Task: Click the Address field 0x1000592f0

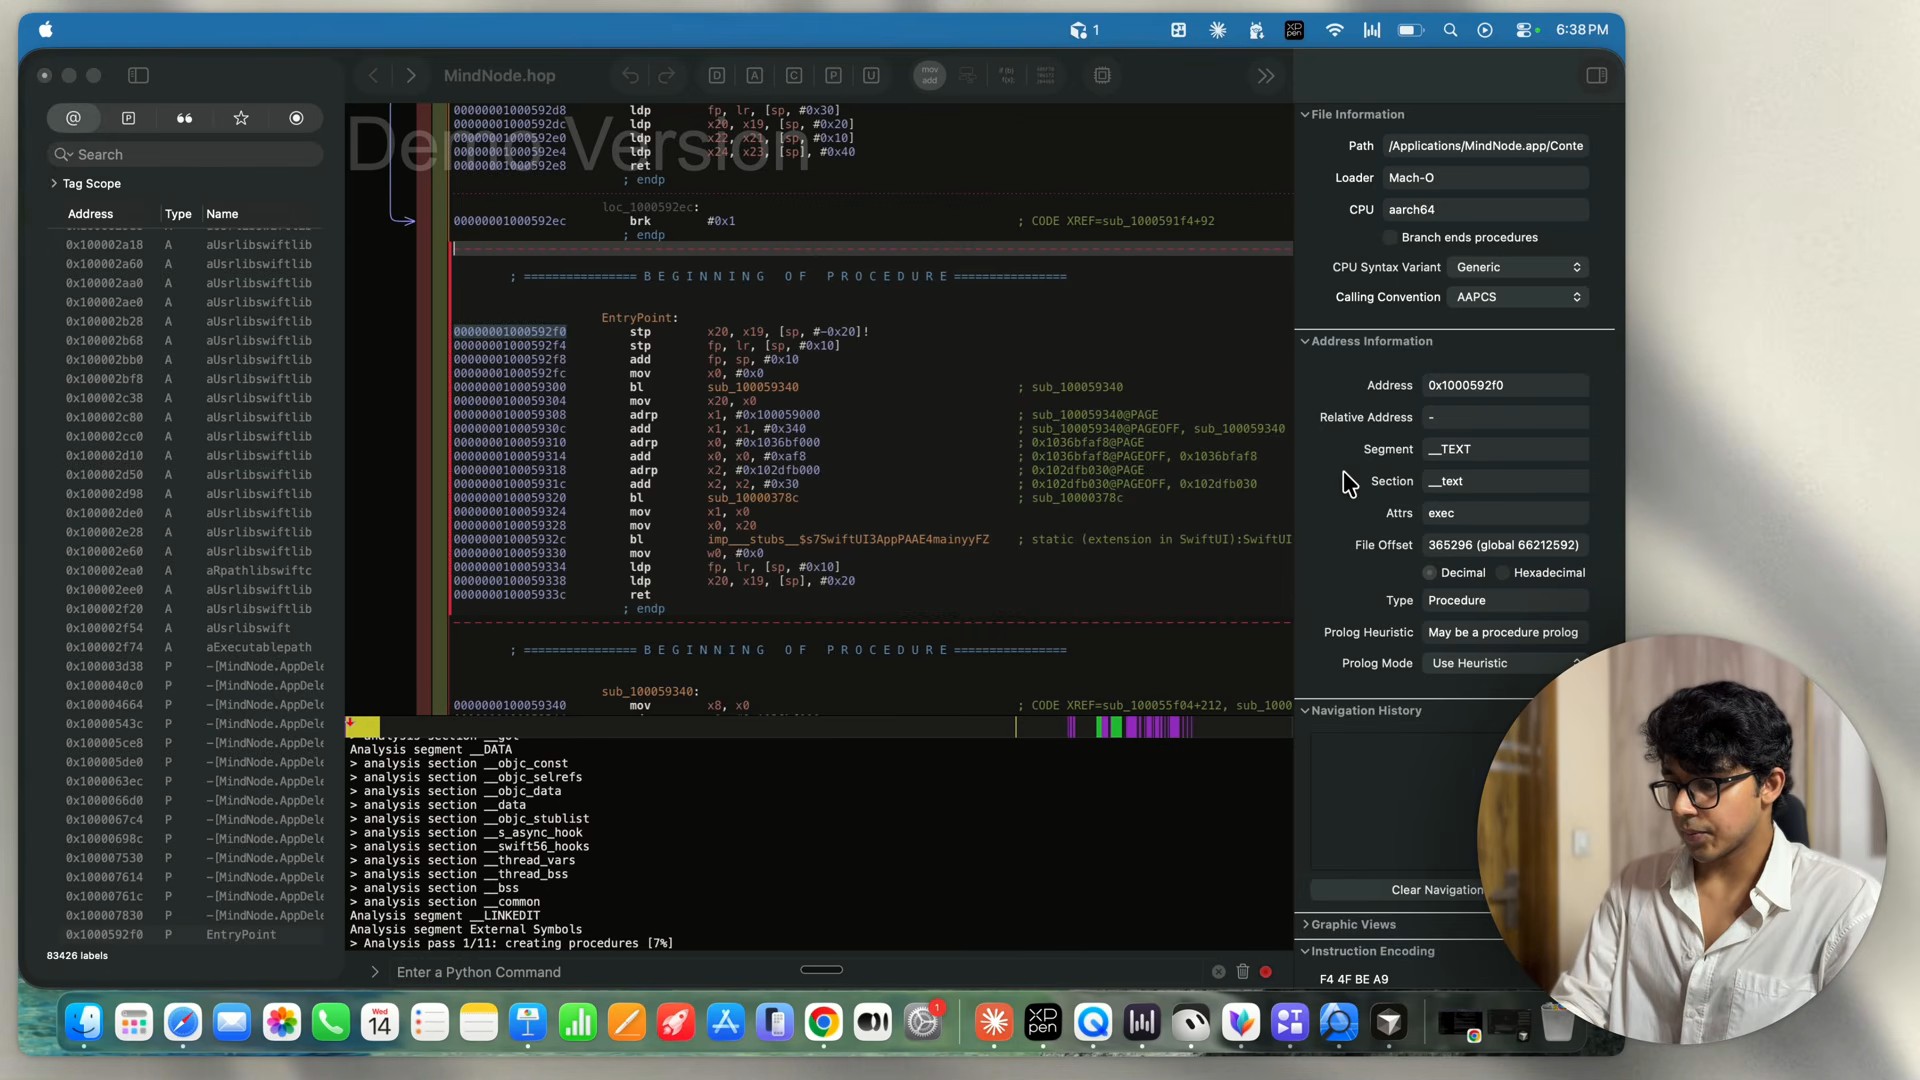Action: [1505, 385]
